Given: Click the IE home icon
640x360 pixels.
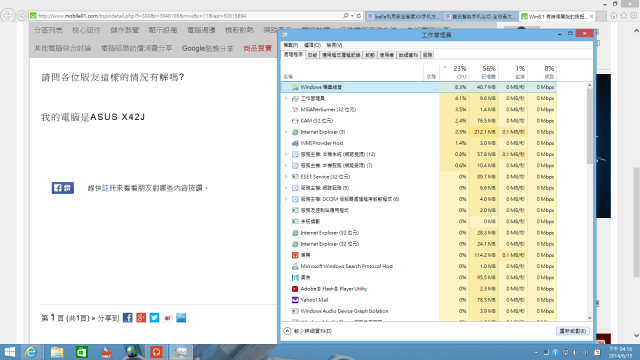Looking at the screenshot, I should coord(613,16).
